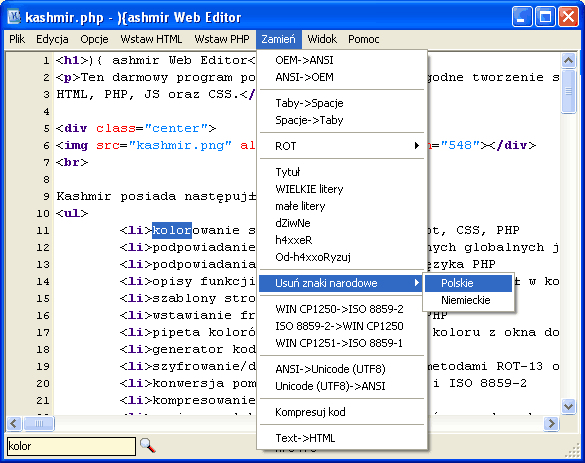Expand the ROT submenu
The width and height of the screenshot is (585, 463).
tap(341, 146)
